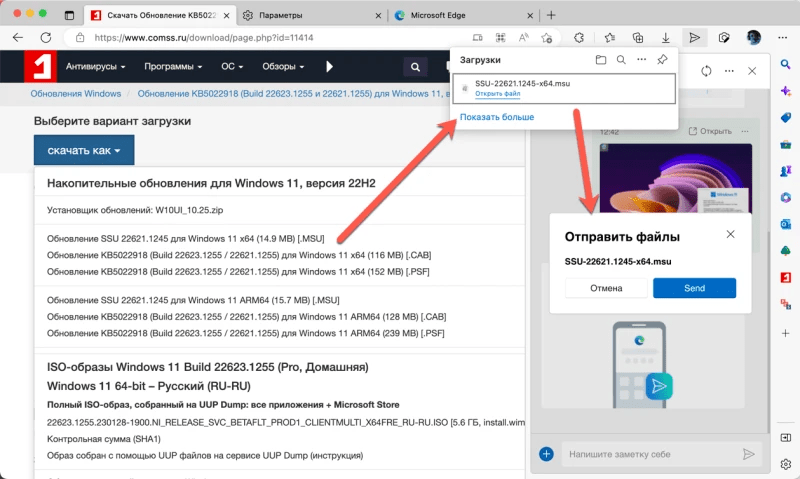This screenshot has width=800, height=479.
Task: Attach content with blue plus button
Action: [546, 453]
